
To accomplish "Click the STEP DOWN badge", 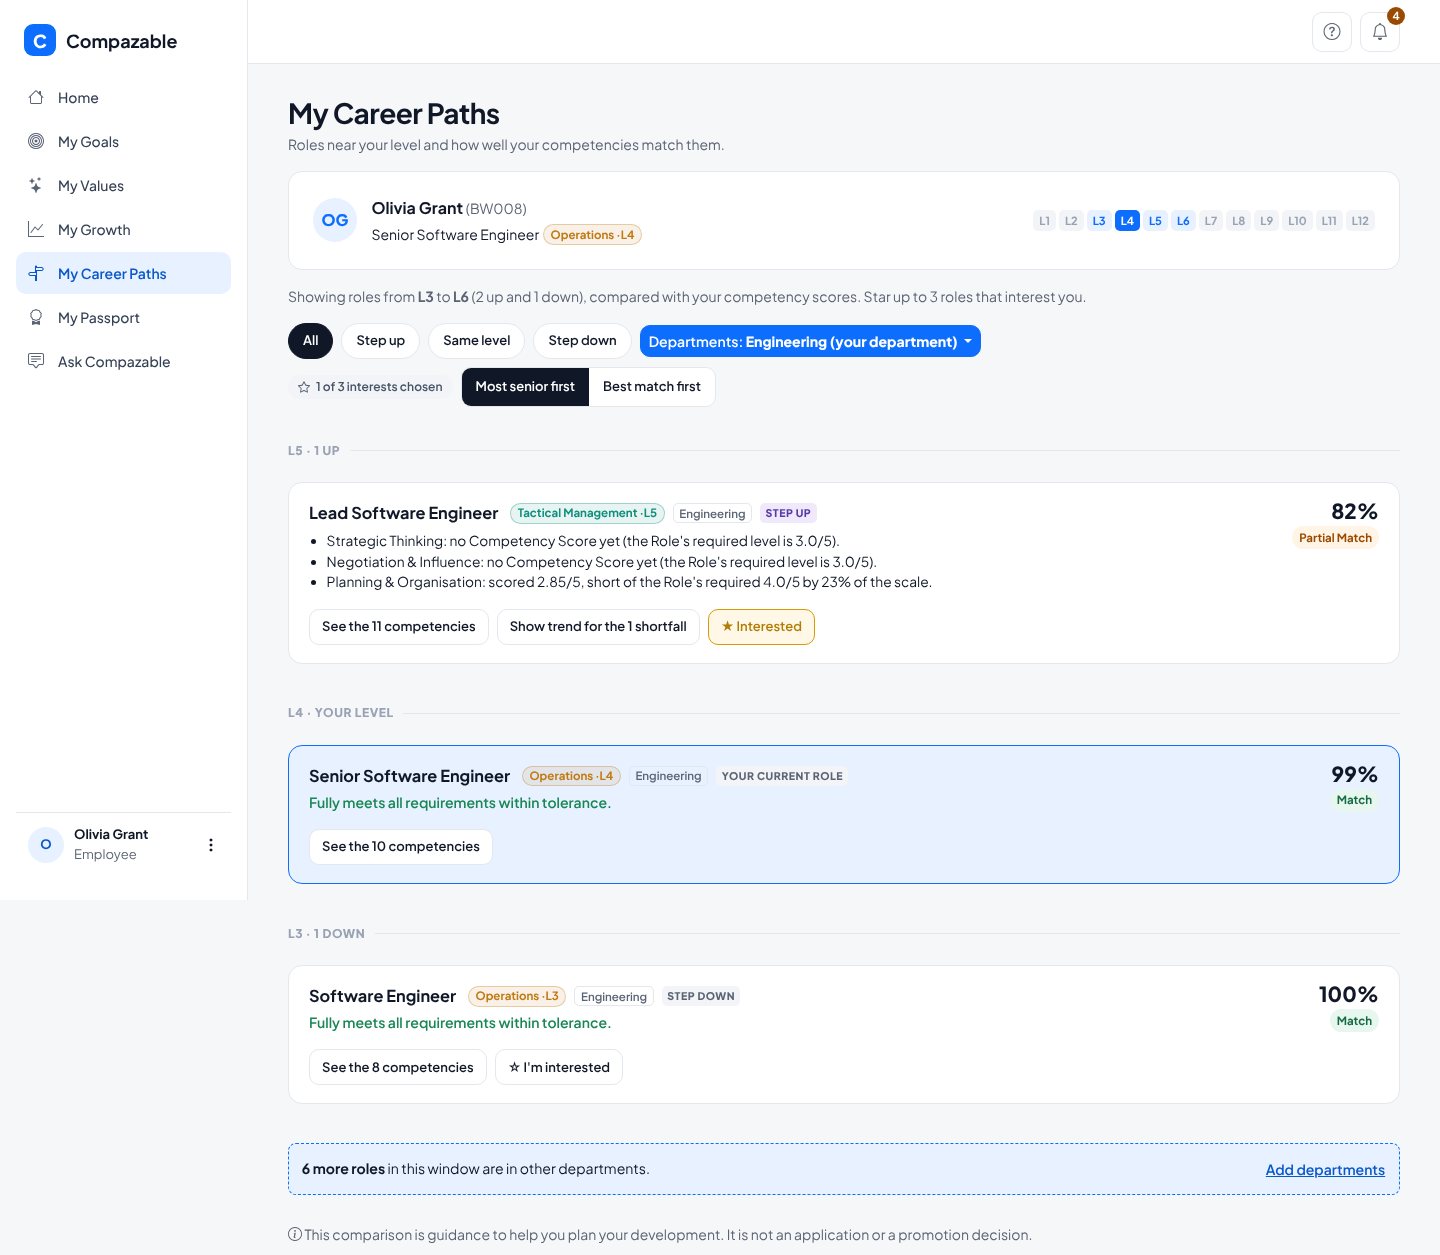I will [x=701, y=996].
